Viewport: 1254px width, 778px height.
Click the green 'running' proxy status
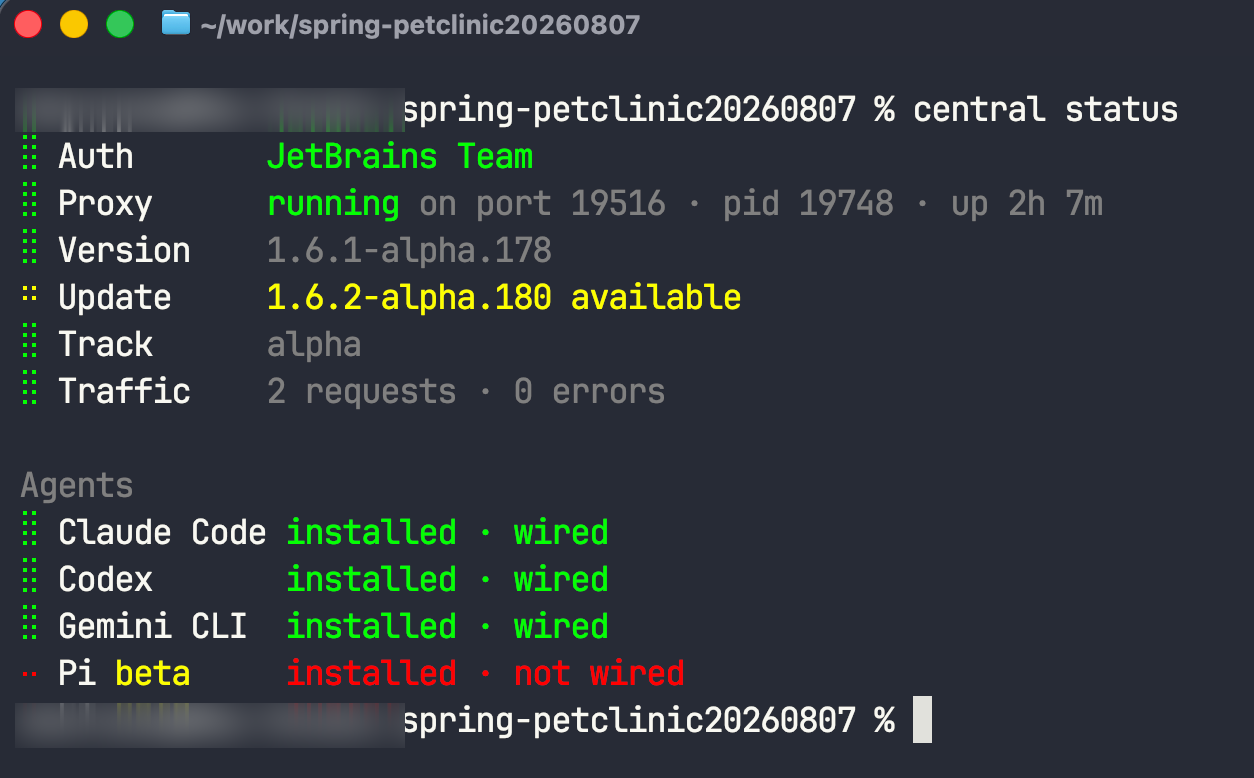click(x=333, y=204)
